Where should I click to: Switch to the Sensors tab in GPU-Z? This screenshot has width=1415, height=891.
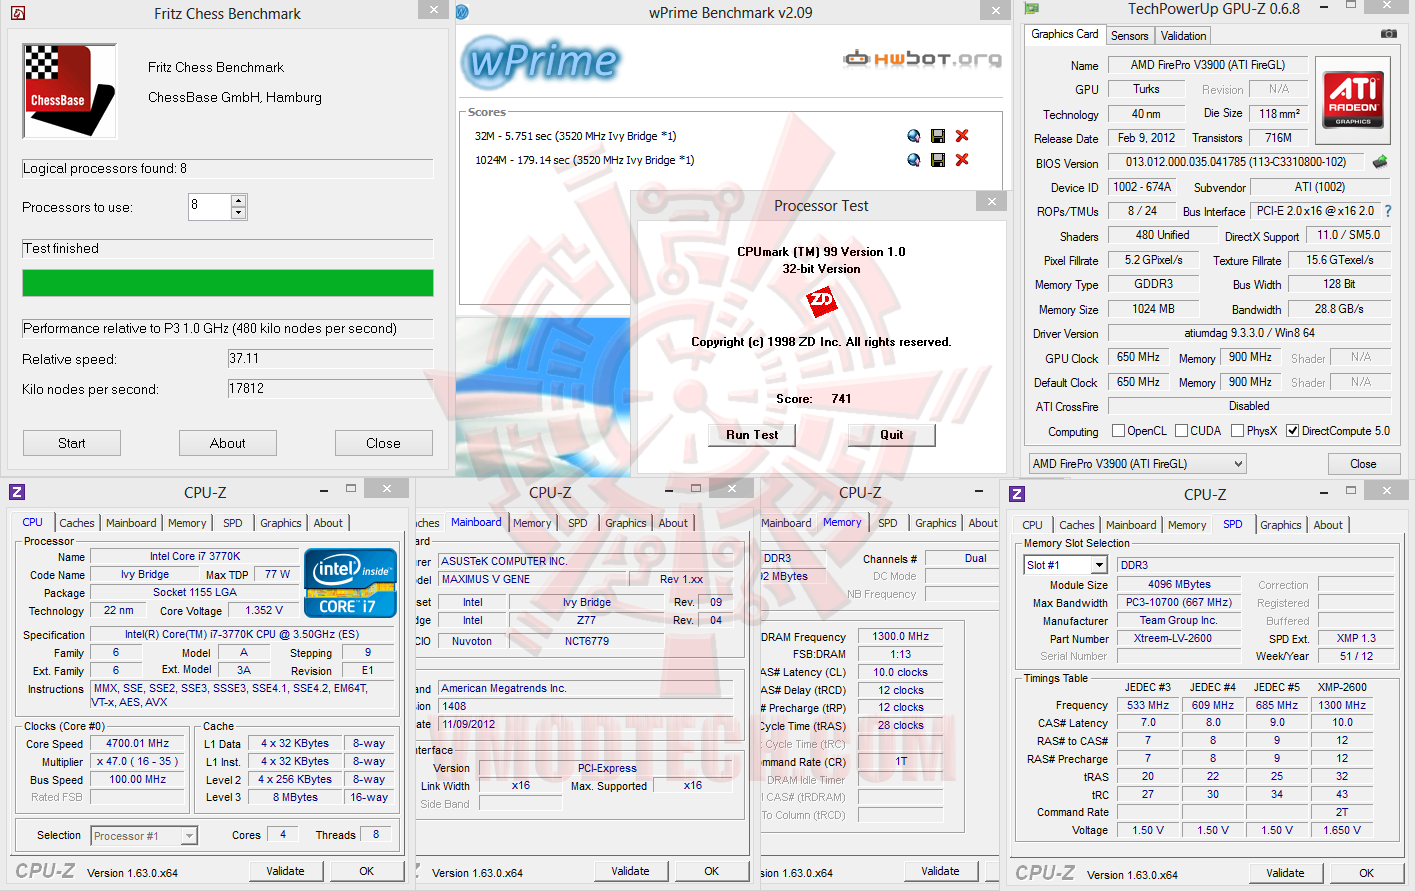point(1129,36)
